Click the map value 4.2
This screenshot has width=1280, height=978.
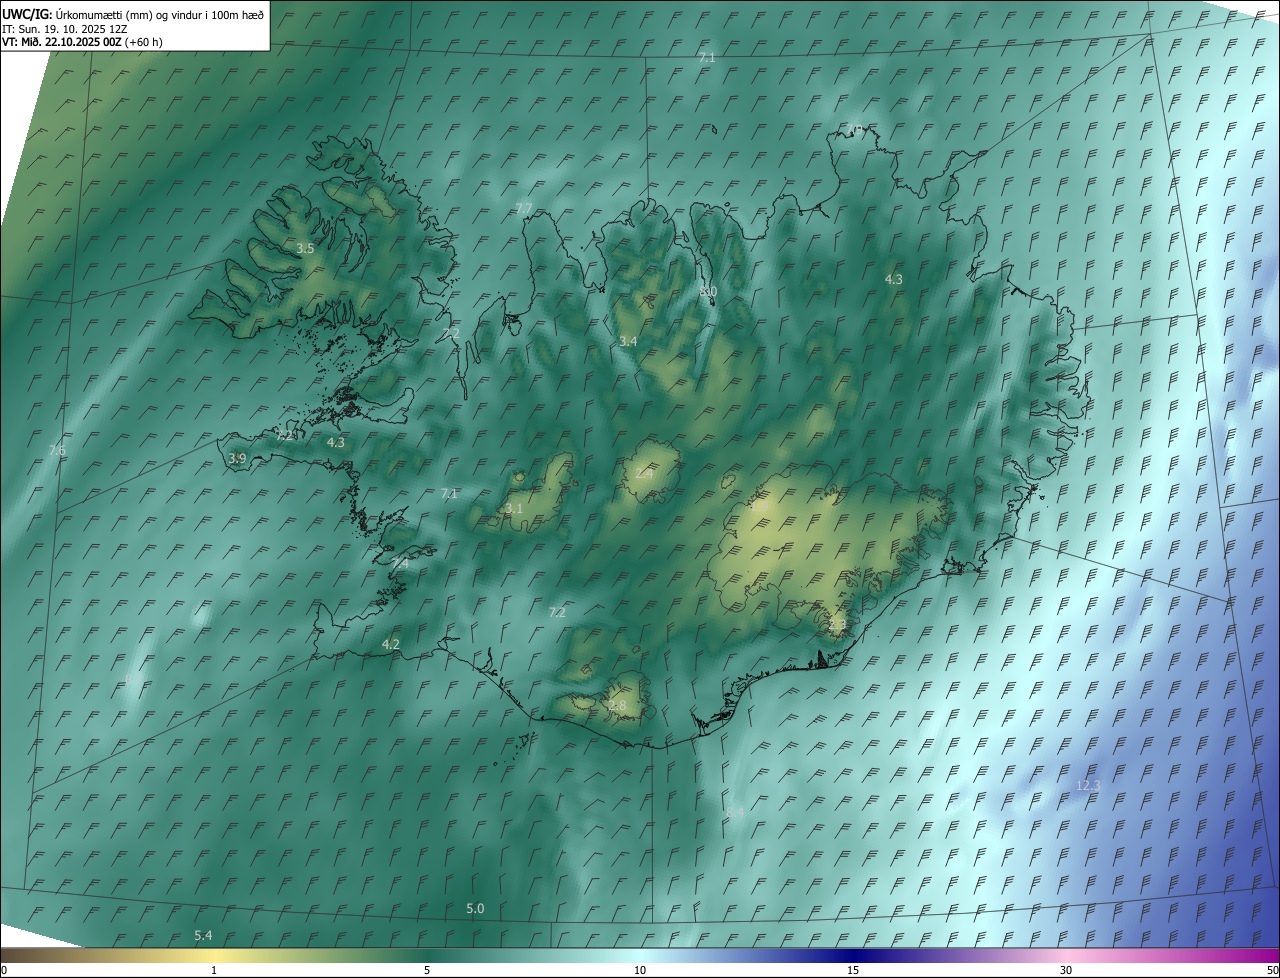click(391, 645)
